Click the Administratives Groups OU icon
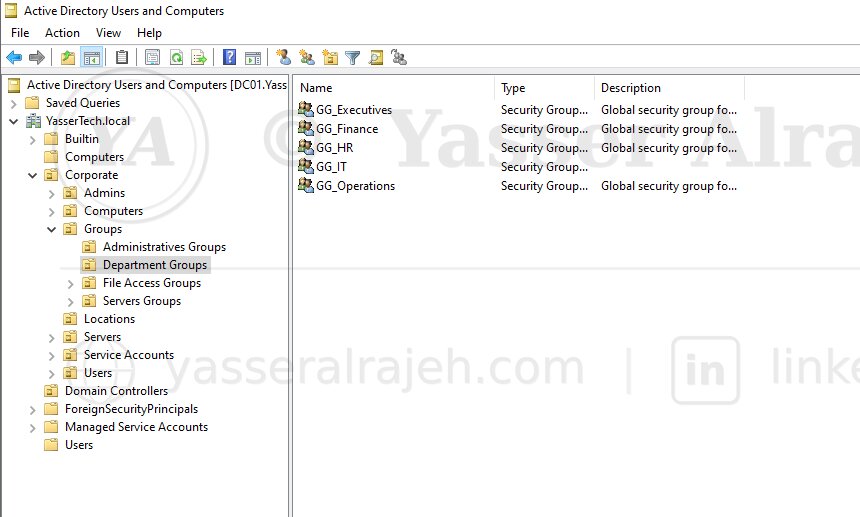 [89, 247]
